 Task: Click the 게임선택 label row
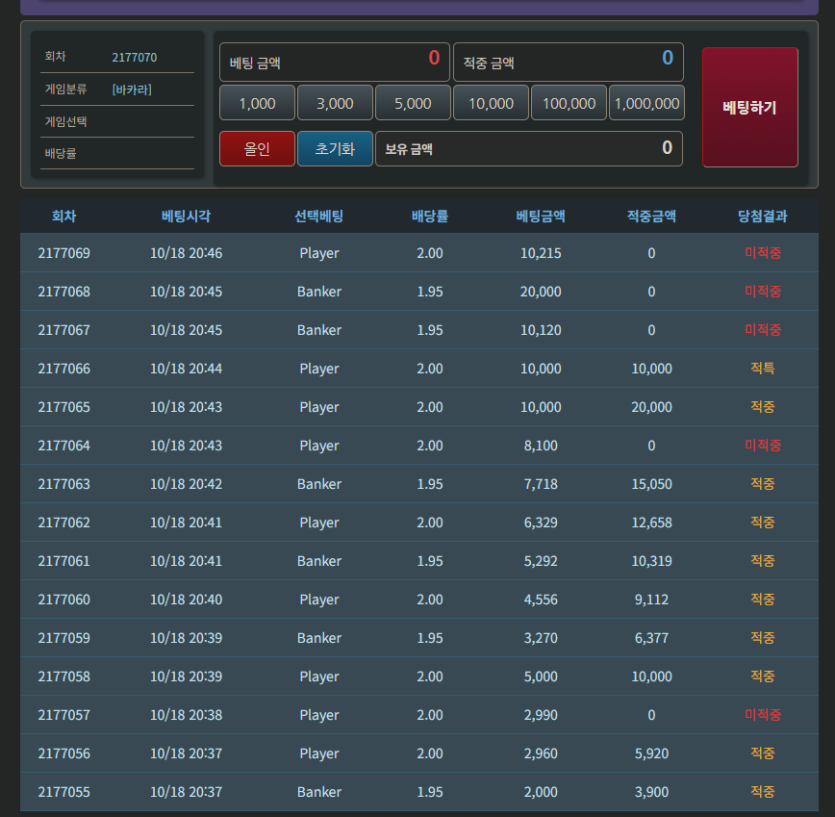[x=117, y=122]
